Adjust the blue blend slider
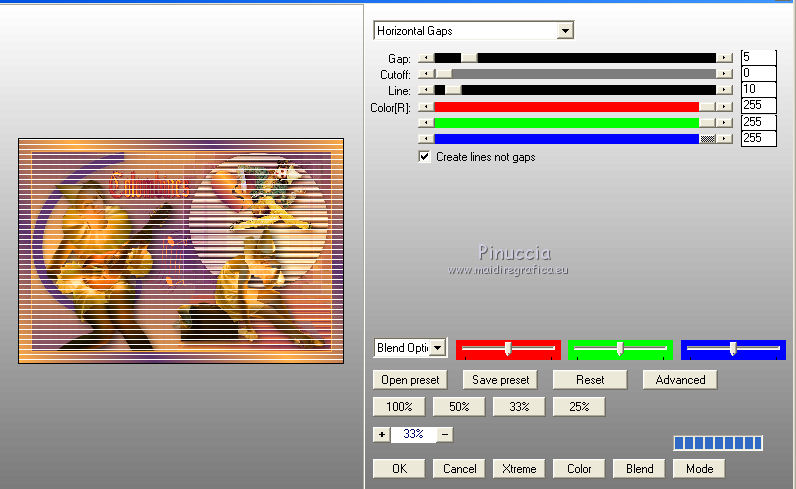Image resolution: width=796 pixels, height=489 pixels. click(x=733, y=349)
